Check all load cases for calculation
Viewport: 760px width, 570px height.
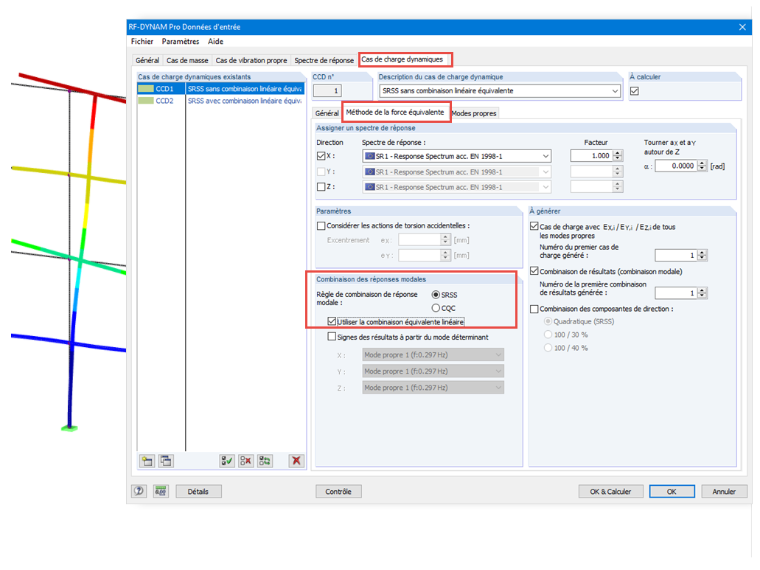click(x=226, y=460)
